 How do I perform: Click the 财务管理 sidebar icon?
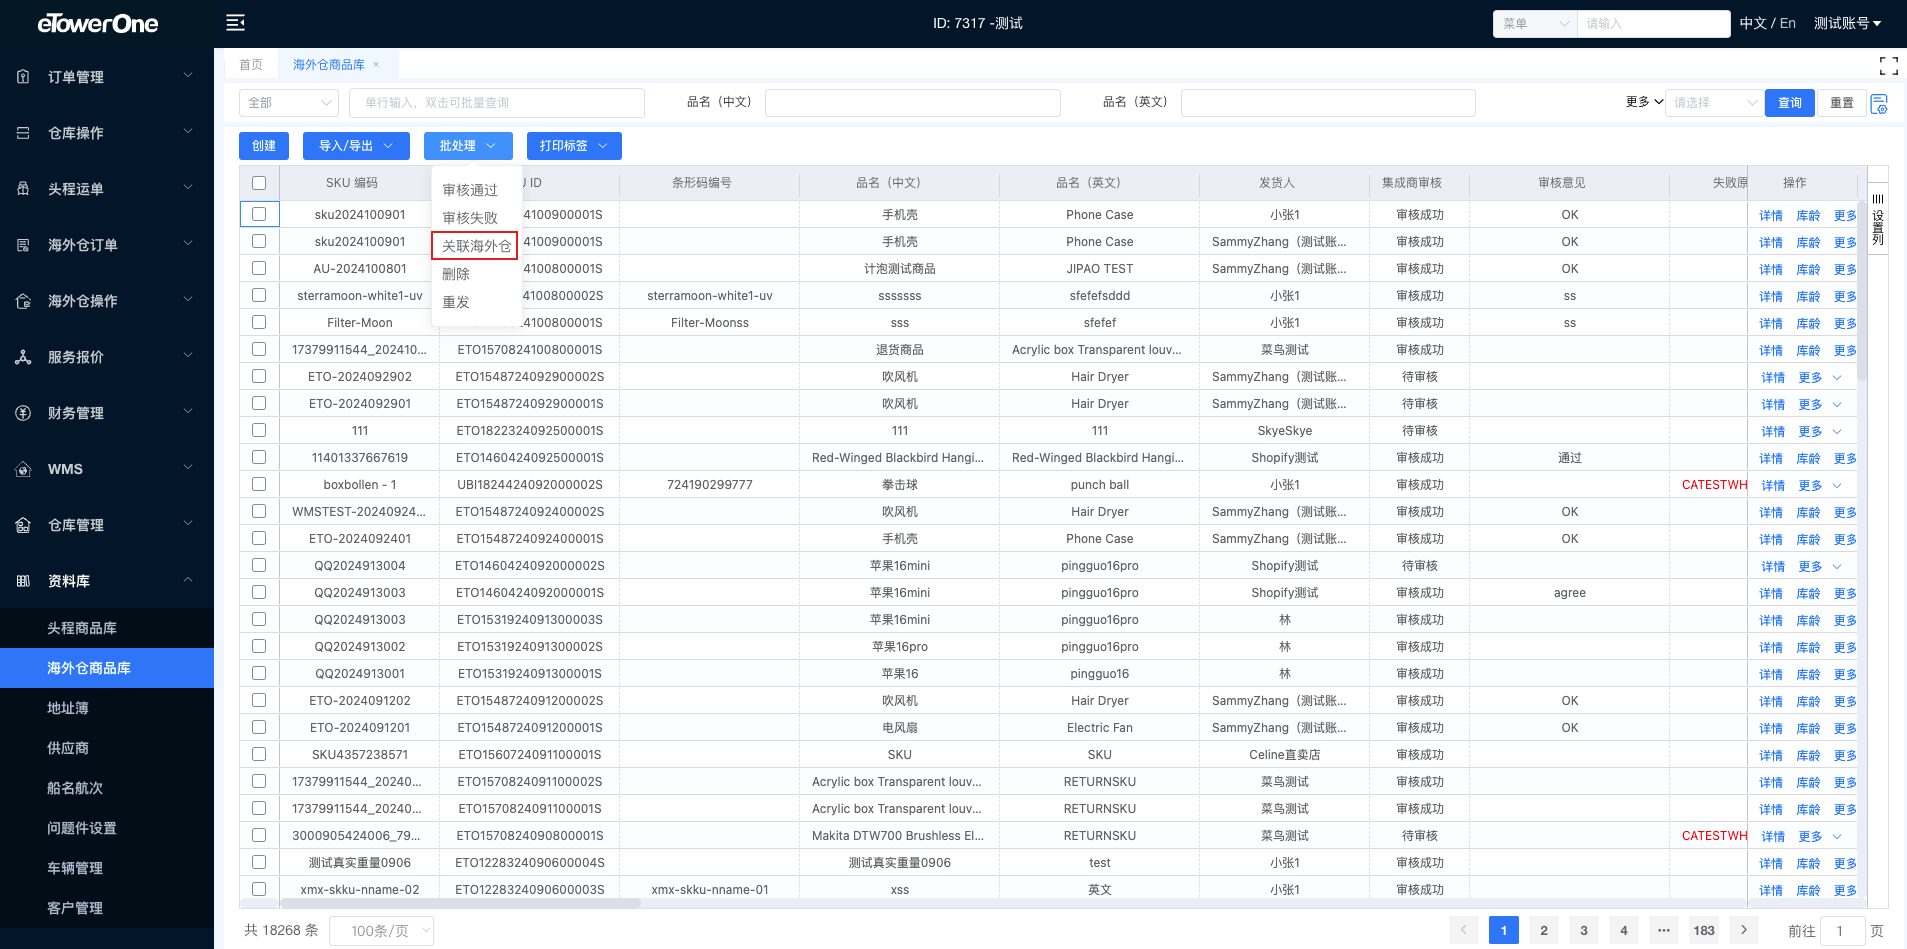(24, 413)
